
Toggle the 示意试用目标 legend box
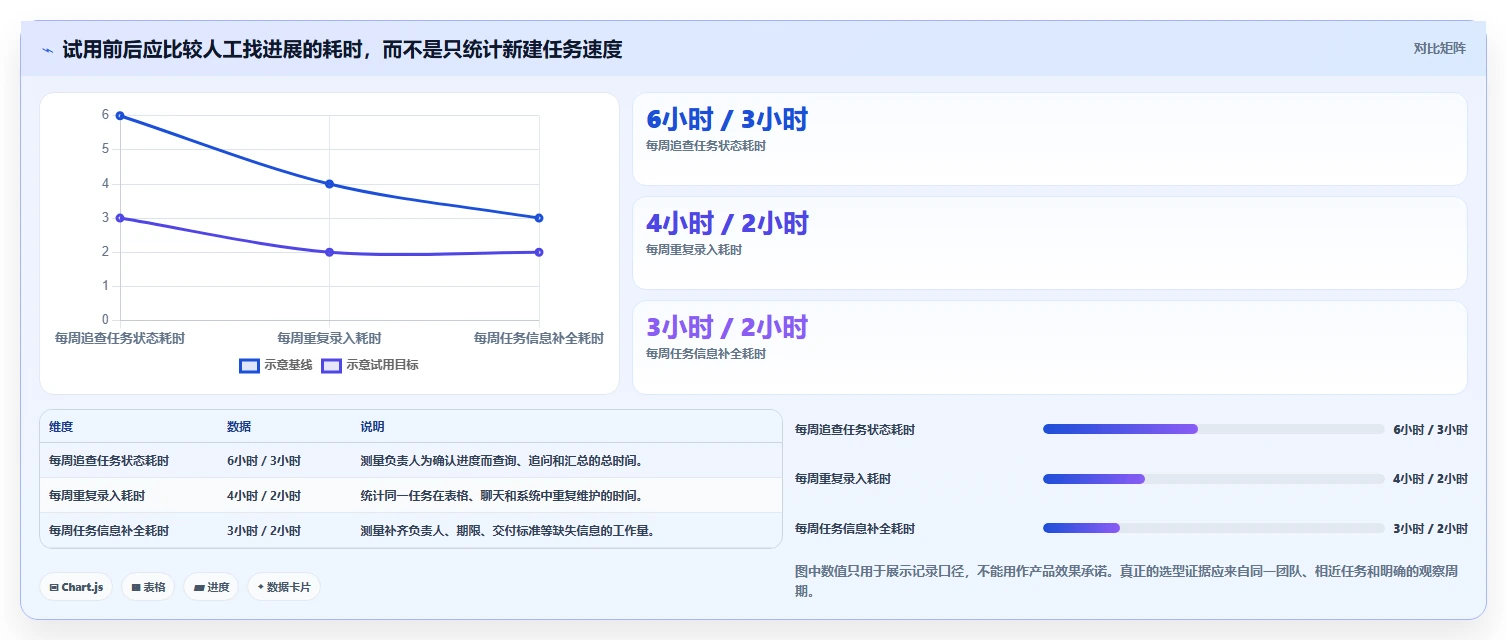(x=331, y=366)
